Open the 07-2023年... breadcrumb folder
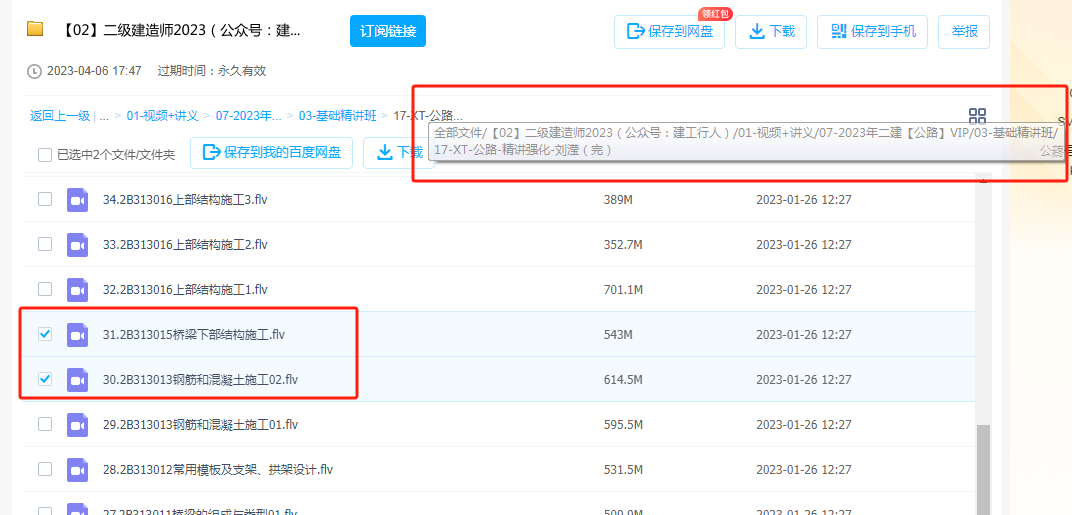Screen dimensions: 1072x515 click(x=249, y=116)
